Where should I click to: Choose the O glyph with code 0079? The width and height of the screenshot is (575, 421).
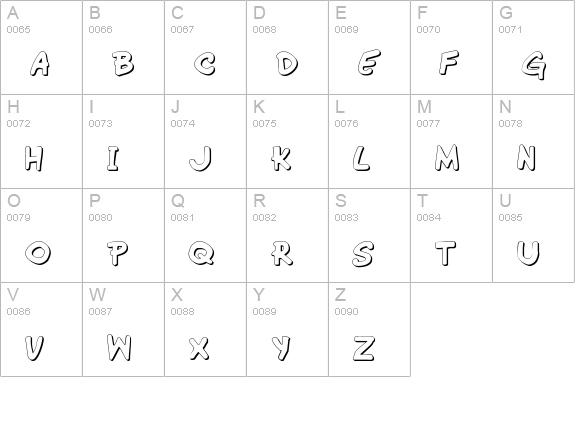pos(38,253)
